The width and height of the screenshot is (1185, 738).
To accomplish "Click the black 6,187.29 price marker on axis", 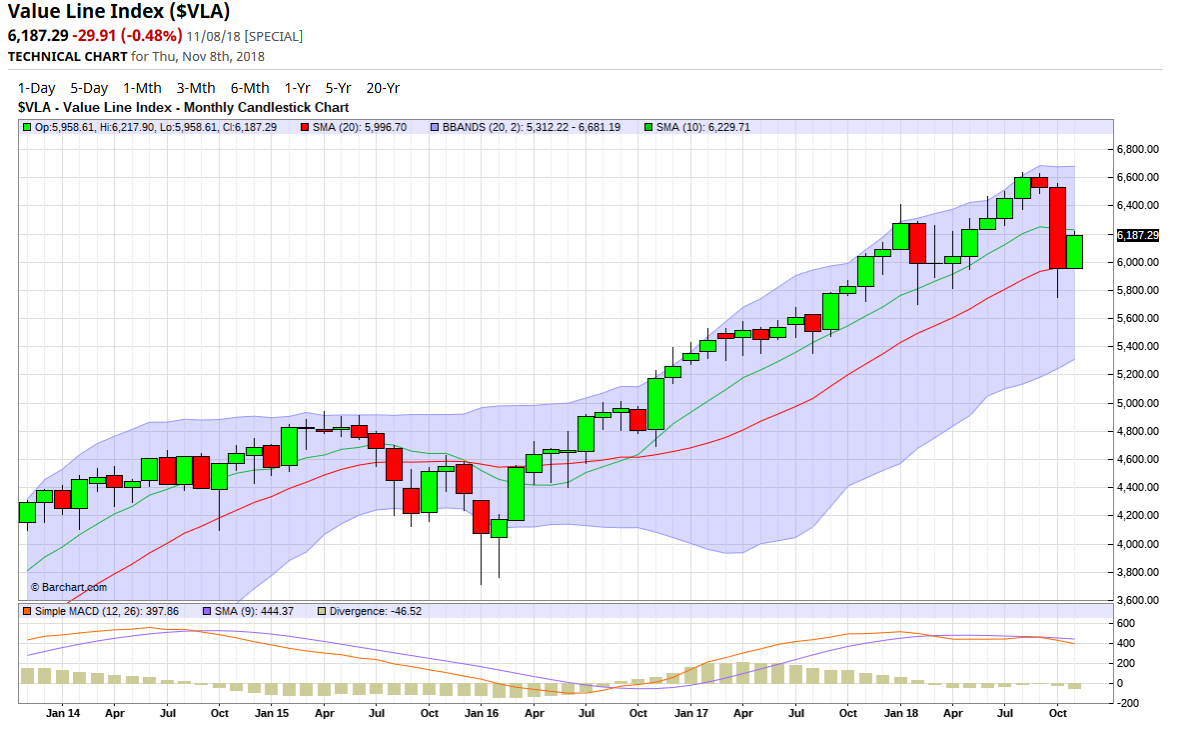I will pos(1137,236).
